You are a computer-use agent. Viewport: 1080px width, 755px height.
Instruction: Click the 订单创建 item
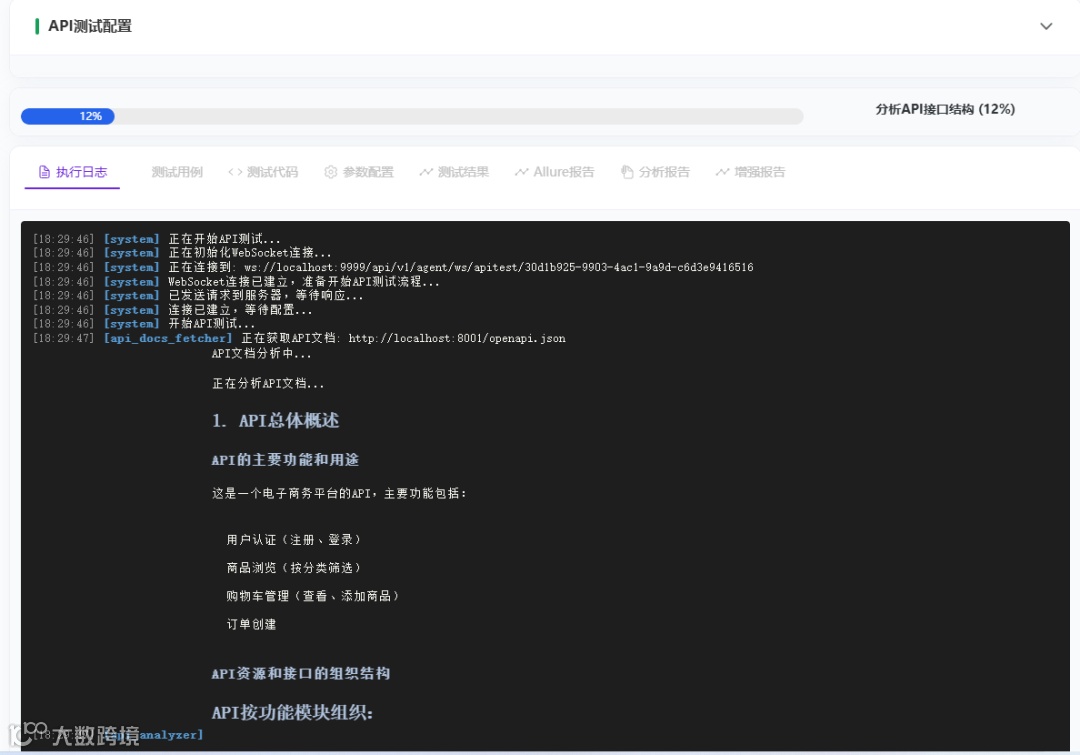(251, 624)
